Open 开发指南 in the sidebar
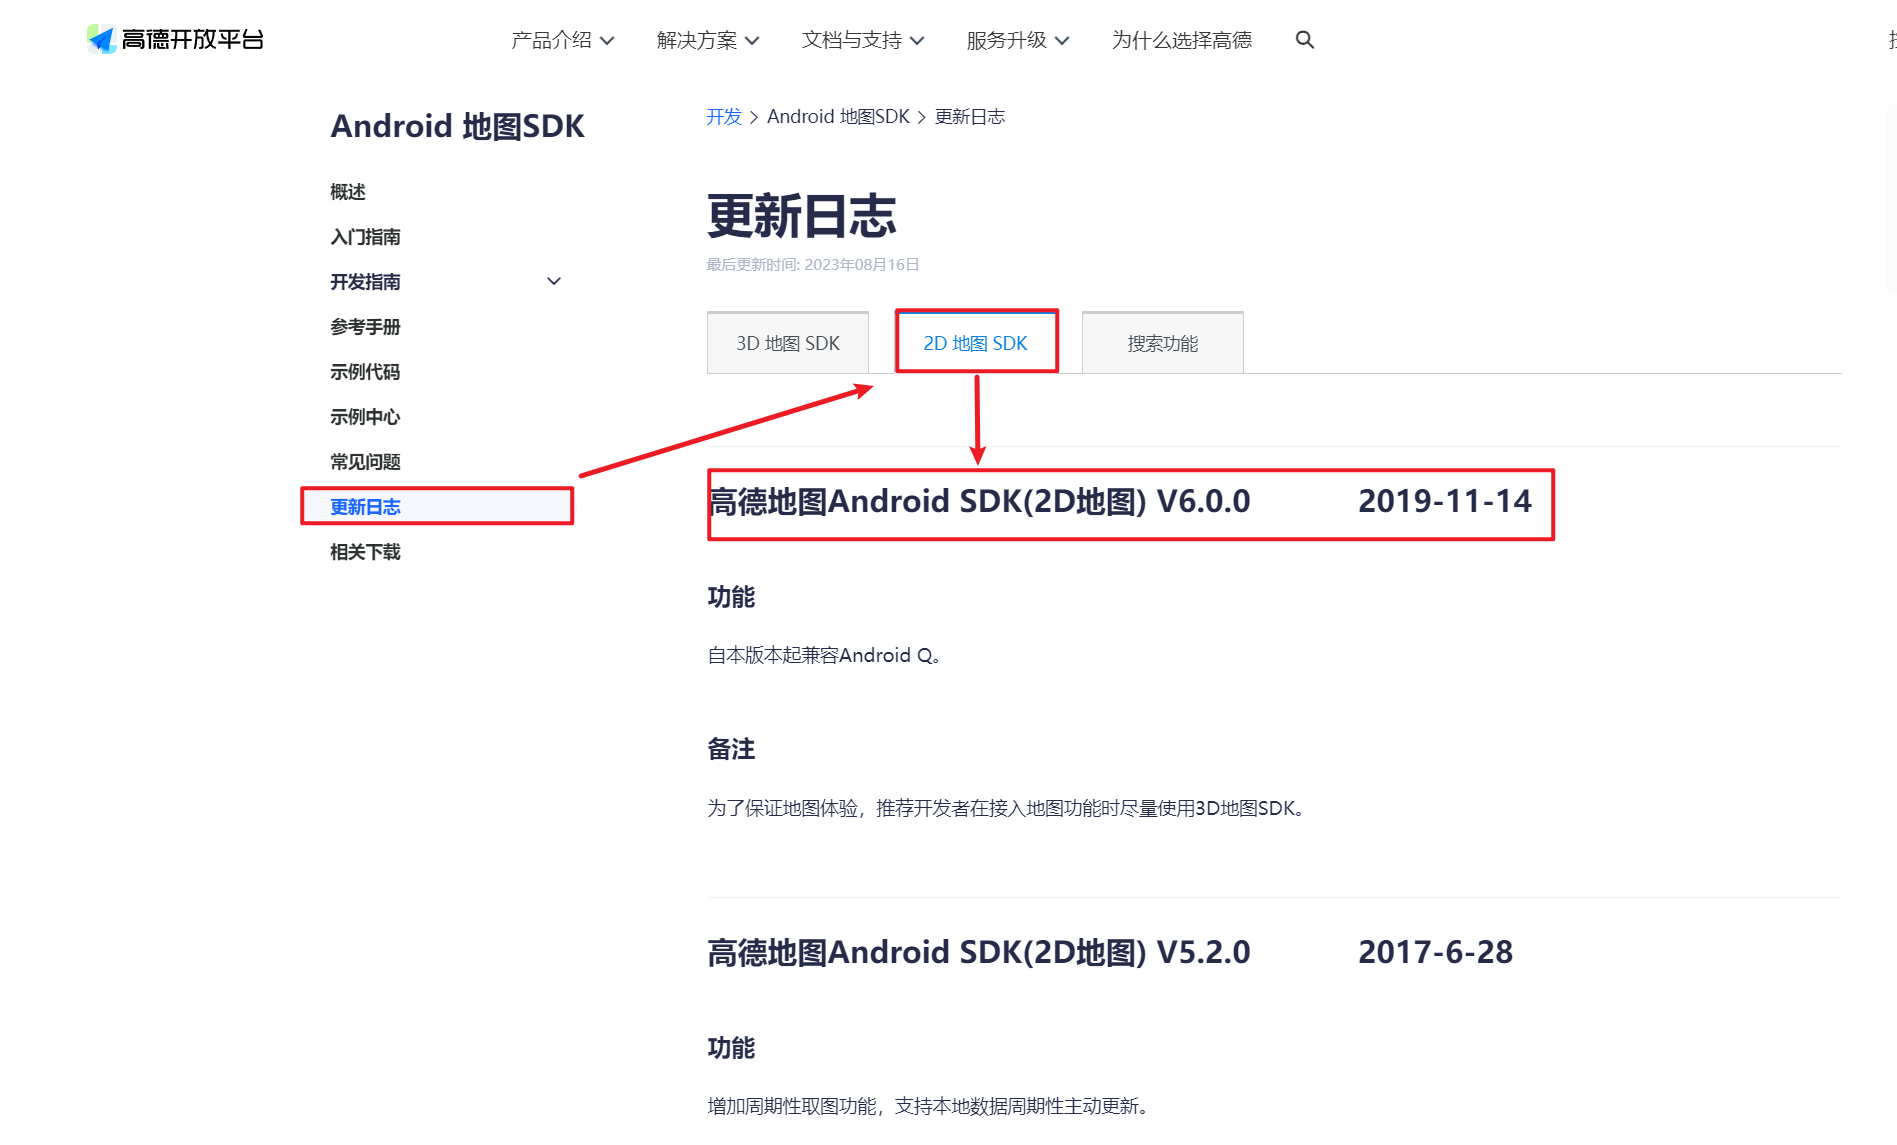Viewport: 1897px width, 1145px height. point(365,282)
